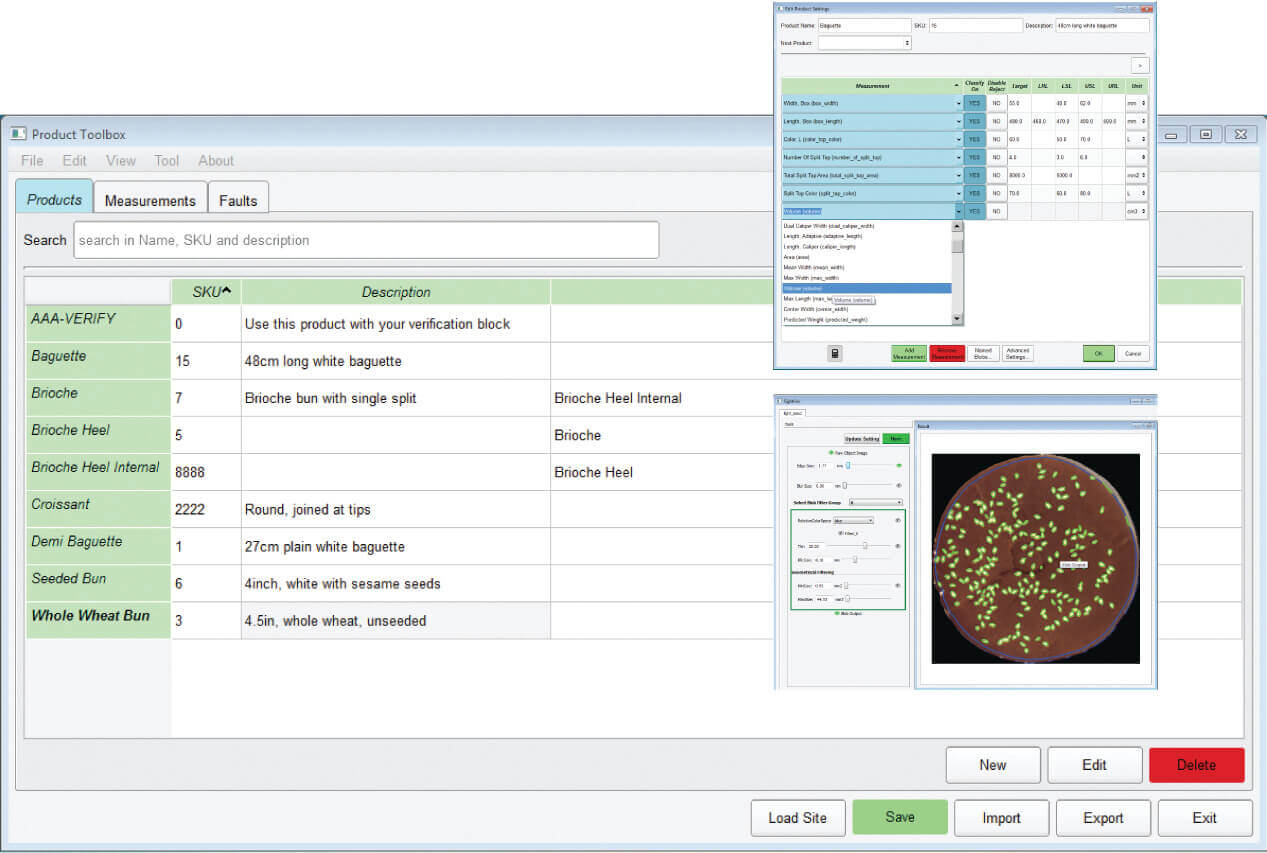
Task: Click OK in Edit Product Settings
Action: [x=1099, y=353]
